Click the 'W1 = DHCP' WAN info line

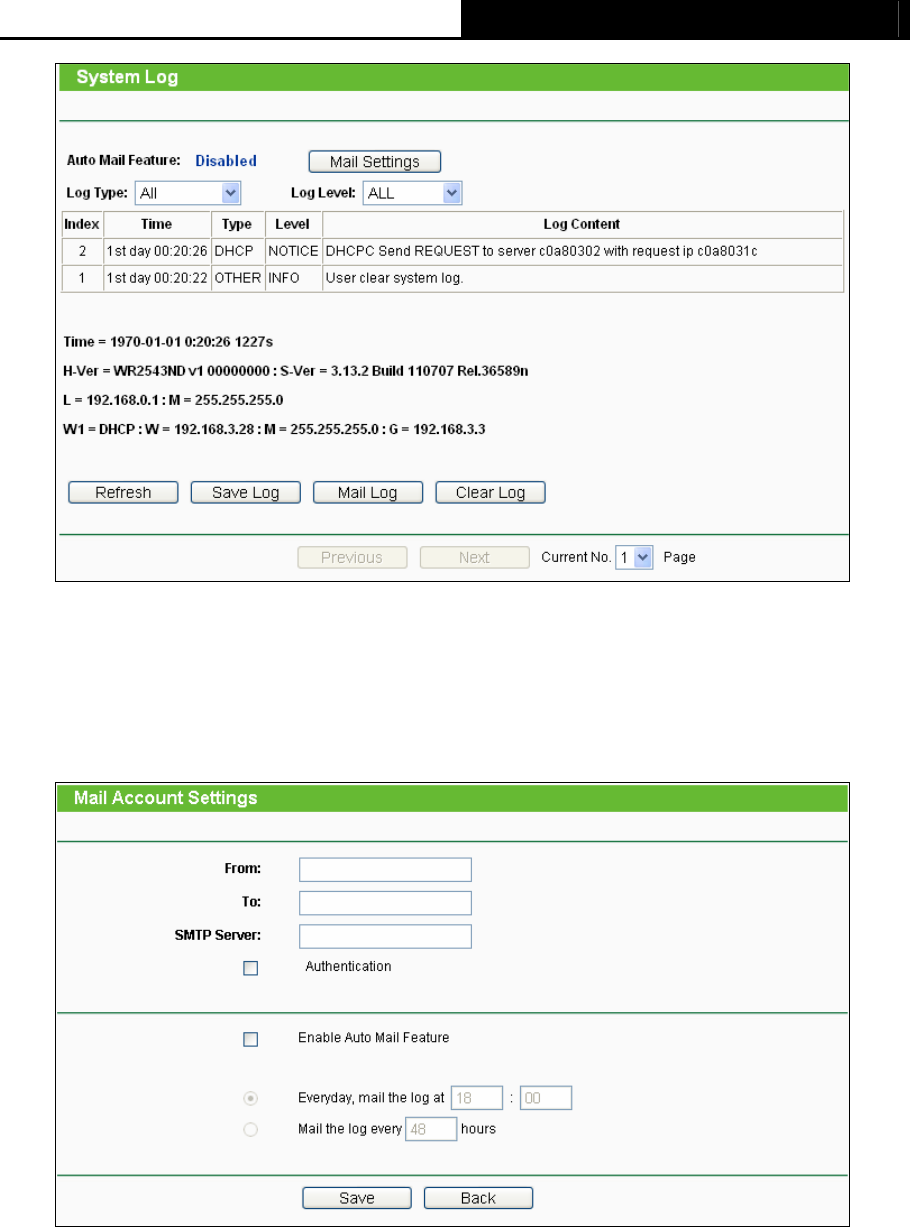click(x=274, y=430)
